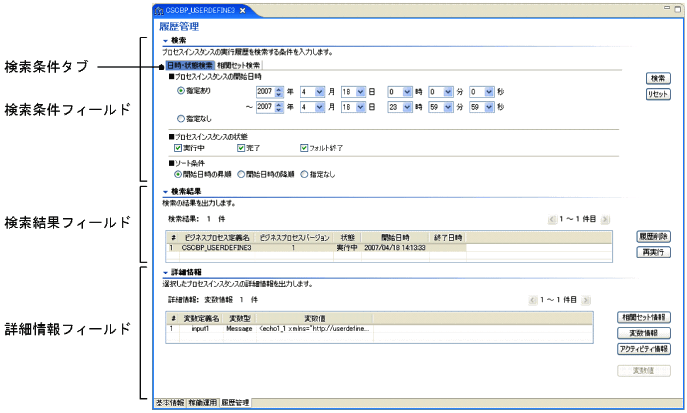687x413 pixels.
Task: Uncheck the 実行中 status checkbox
Action: pos(178,148)
